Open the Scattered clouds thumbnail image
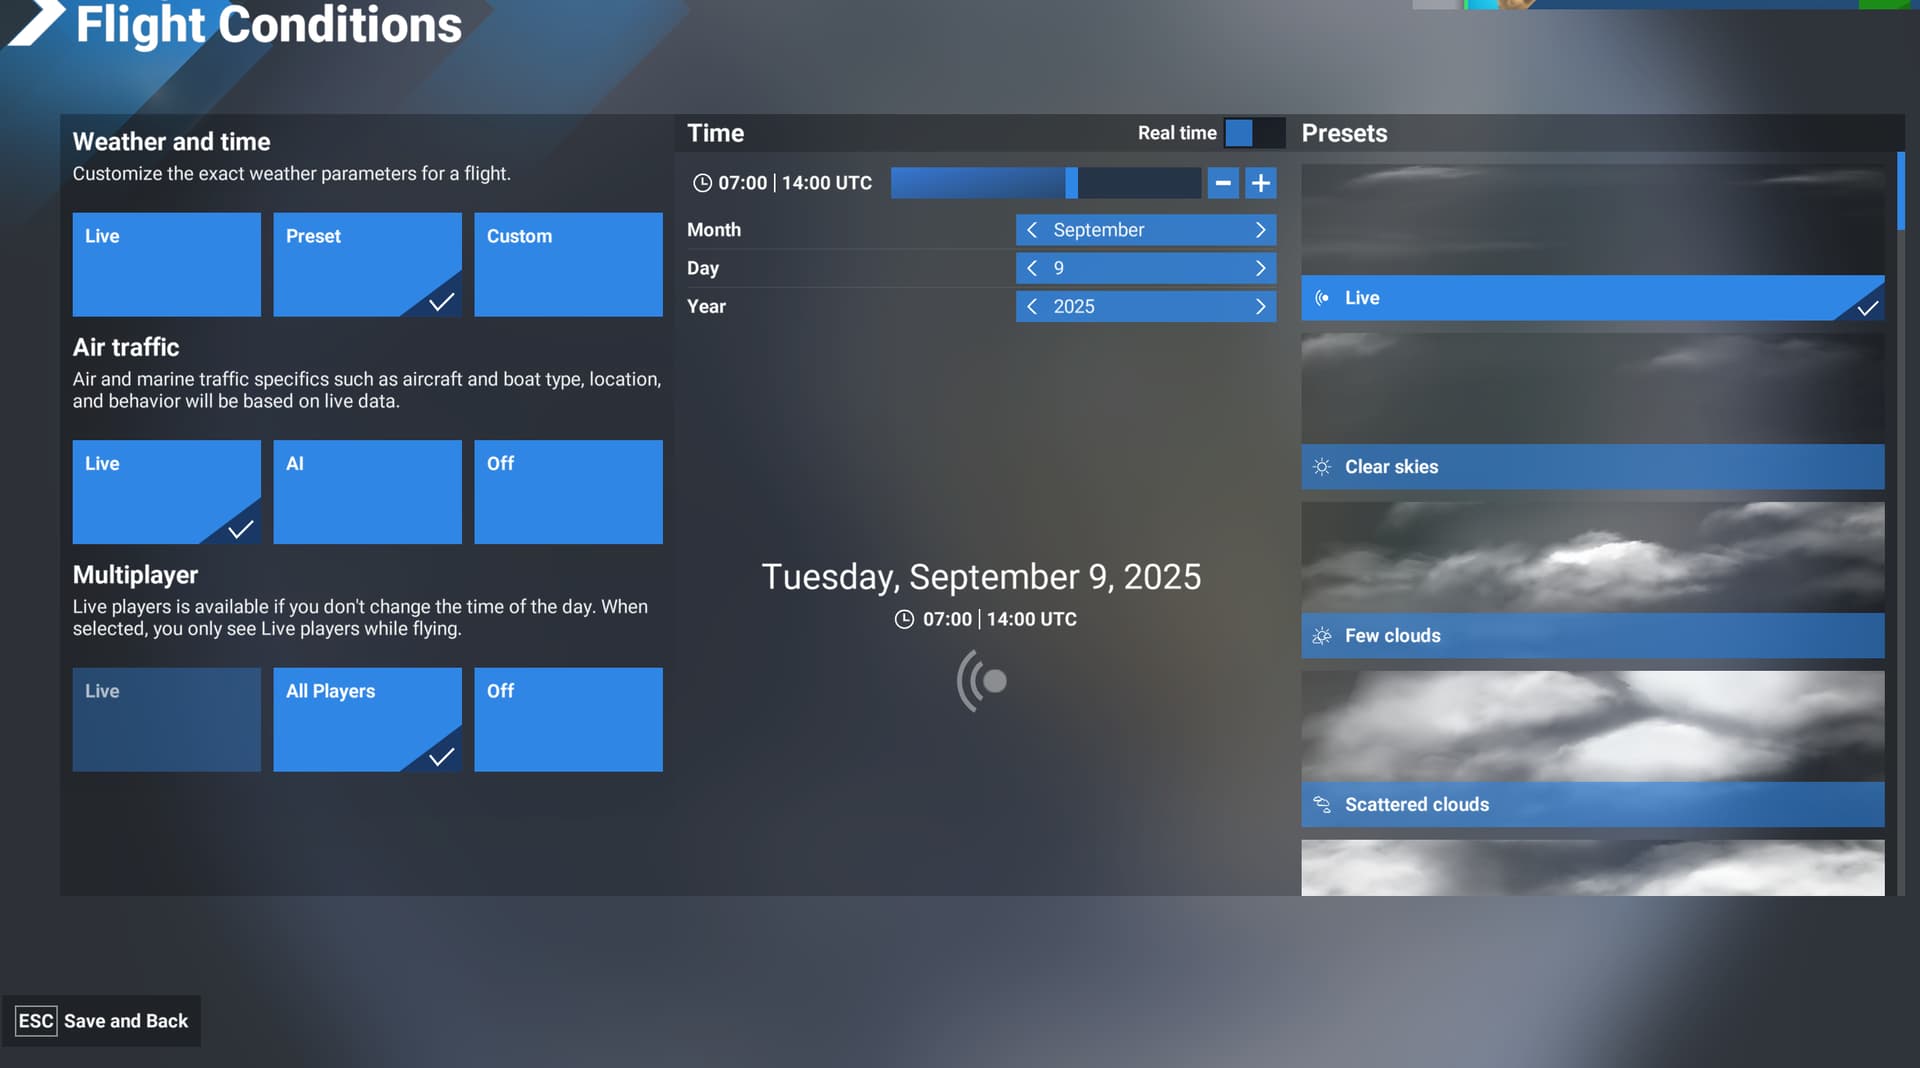The height and width of the screenshot is (1068, 1920). pyautogui.click(x=1593, y=727)
